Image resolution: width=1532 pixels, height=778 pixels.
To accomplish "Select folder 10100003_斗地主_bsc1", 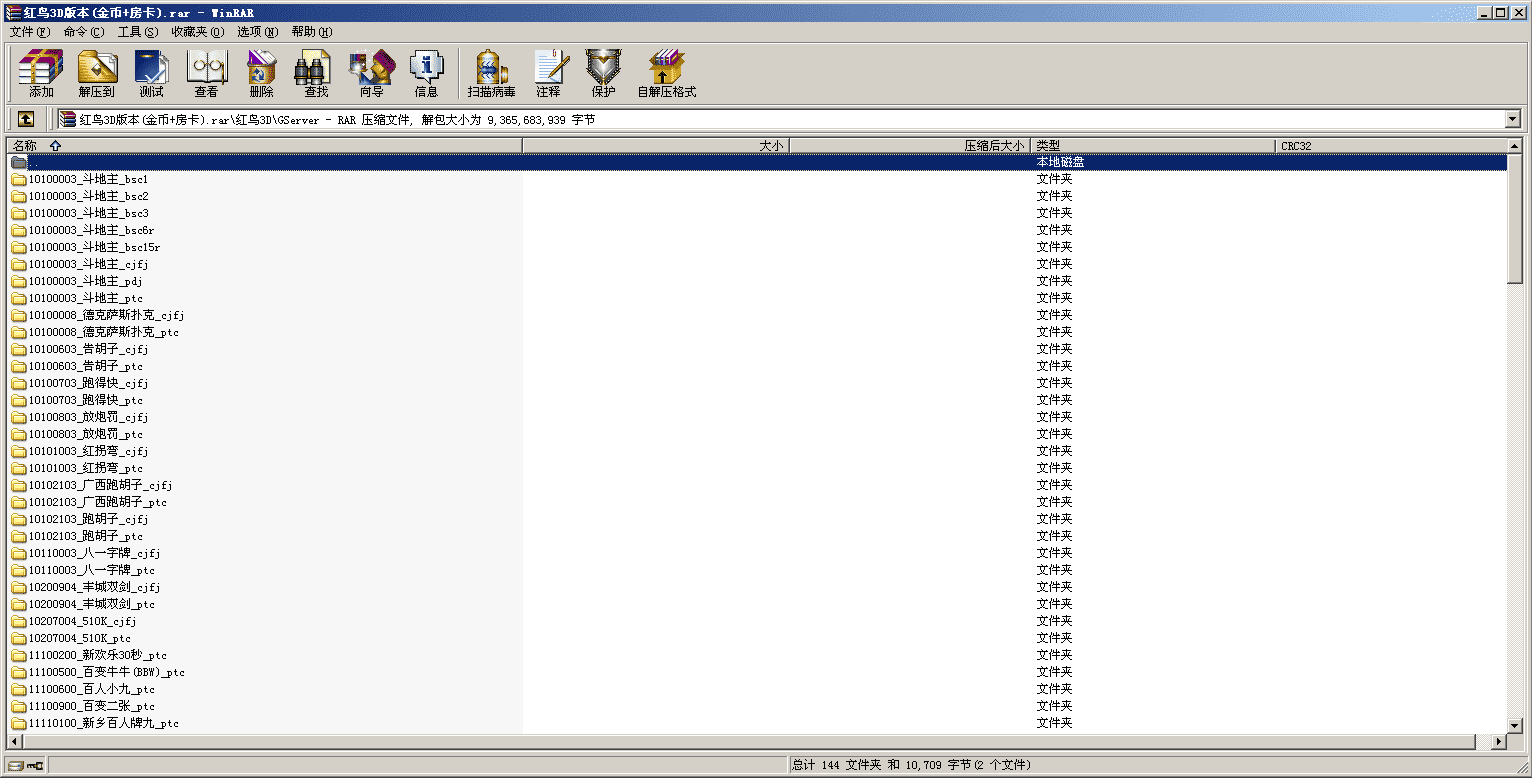I will pos(88,180).
